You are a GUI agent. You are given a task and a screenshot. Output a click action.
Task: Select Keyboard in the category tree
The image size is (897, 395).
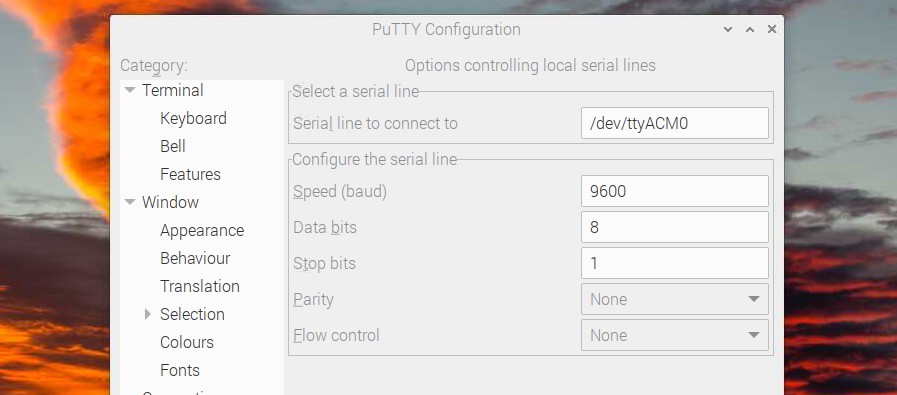click(x=193, y=118)
